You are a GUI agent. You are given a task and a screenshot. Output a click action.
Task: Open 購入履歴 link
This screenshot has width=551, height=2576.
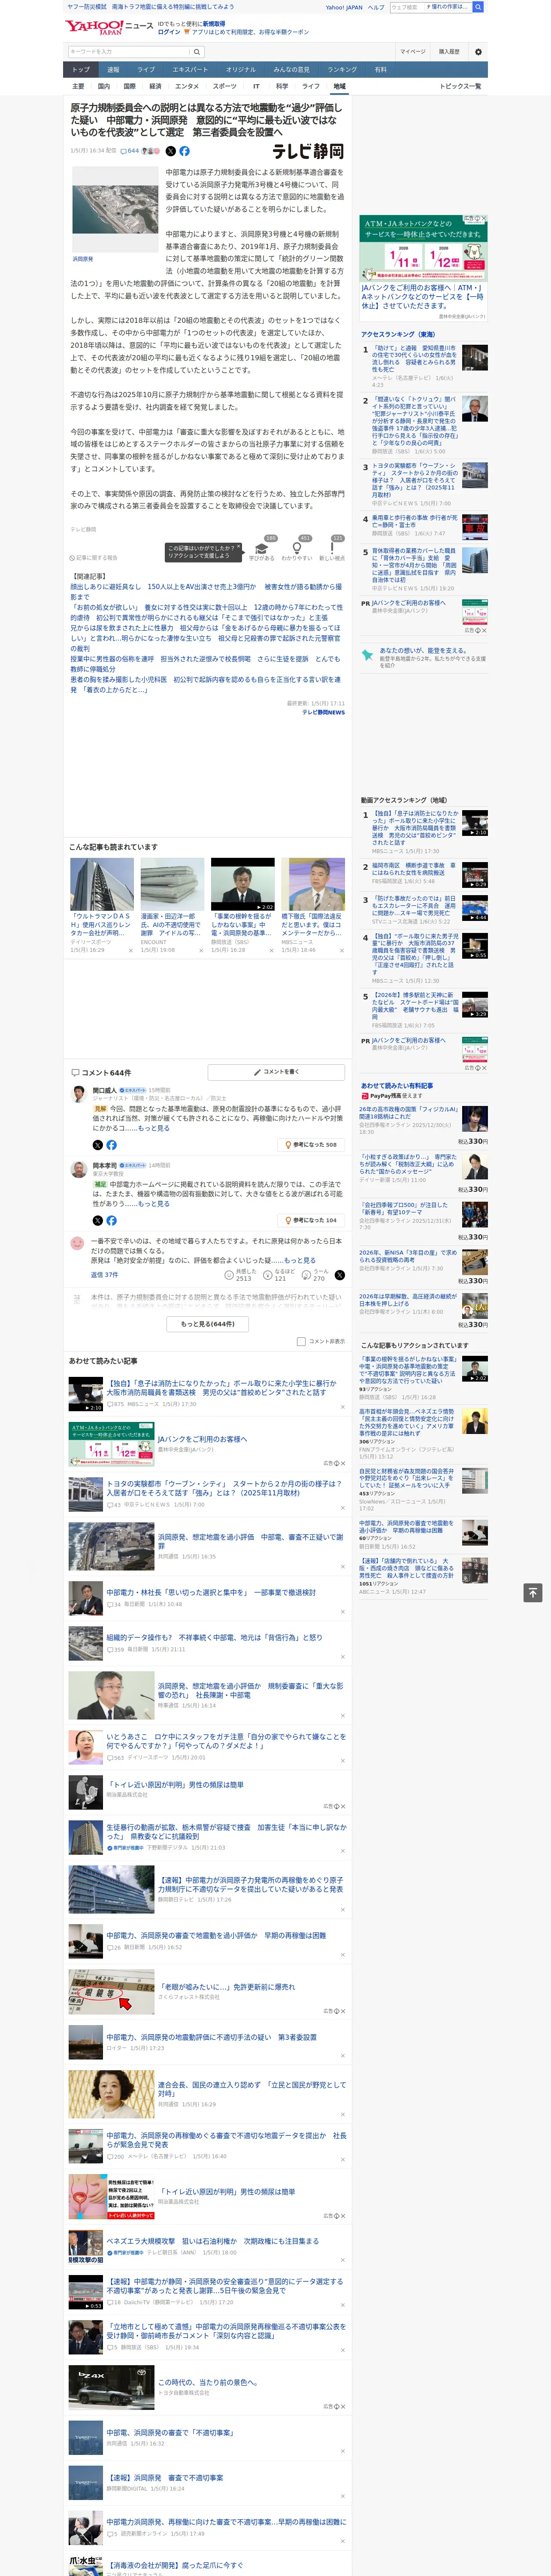pyautogui.click(x=449, y=51)
